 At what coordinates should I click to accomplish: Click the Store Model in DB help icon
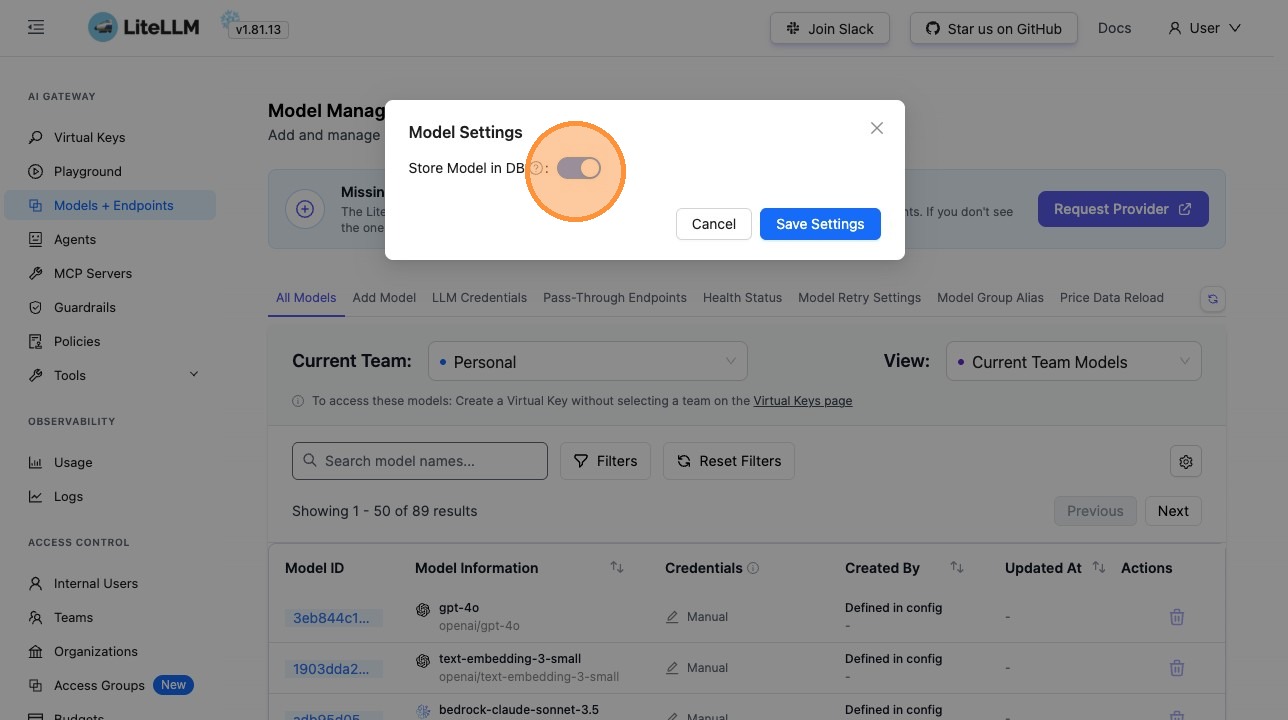[x=536, y=168]
